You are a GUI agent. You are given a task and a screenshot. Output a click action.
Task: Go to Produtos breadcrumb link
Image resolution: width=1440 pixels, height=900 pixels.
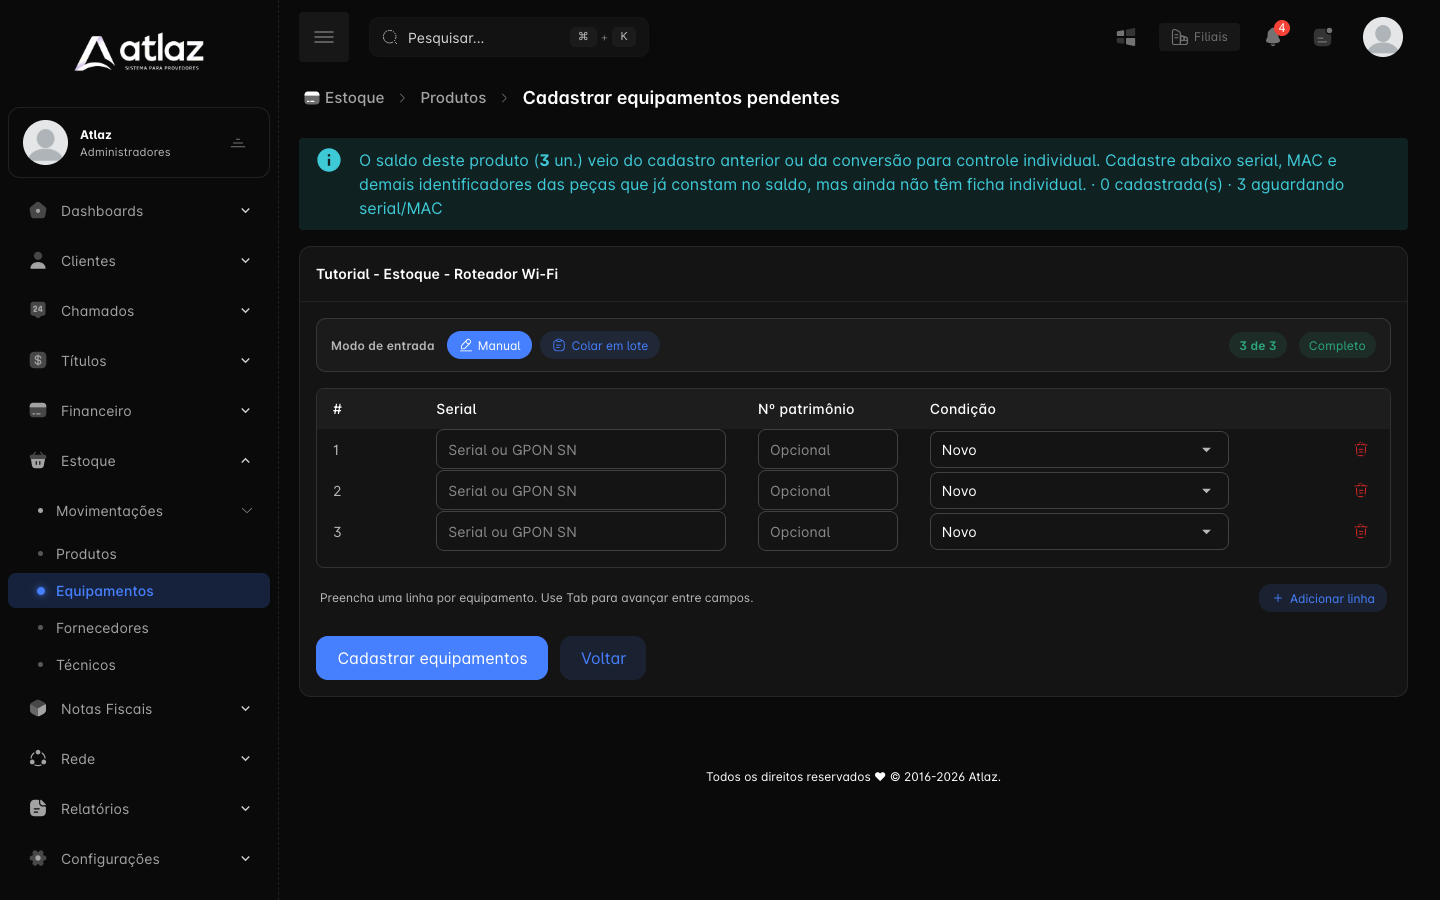click(453, 98)
